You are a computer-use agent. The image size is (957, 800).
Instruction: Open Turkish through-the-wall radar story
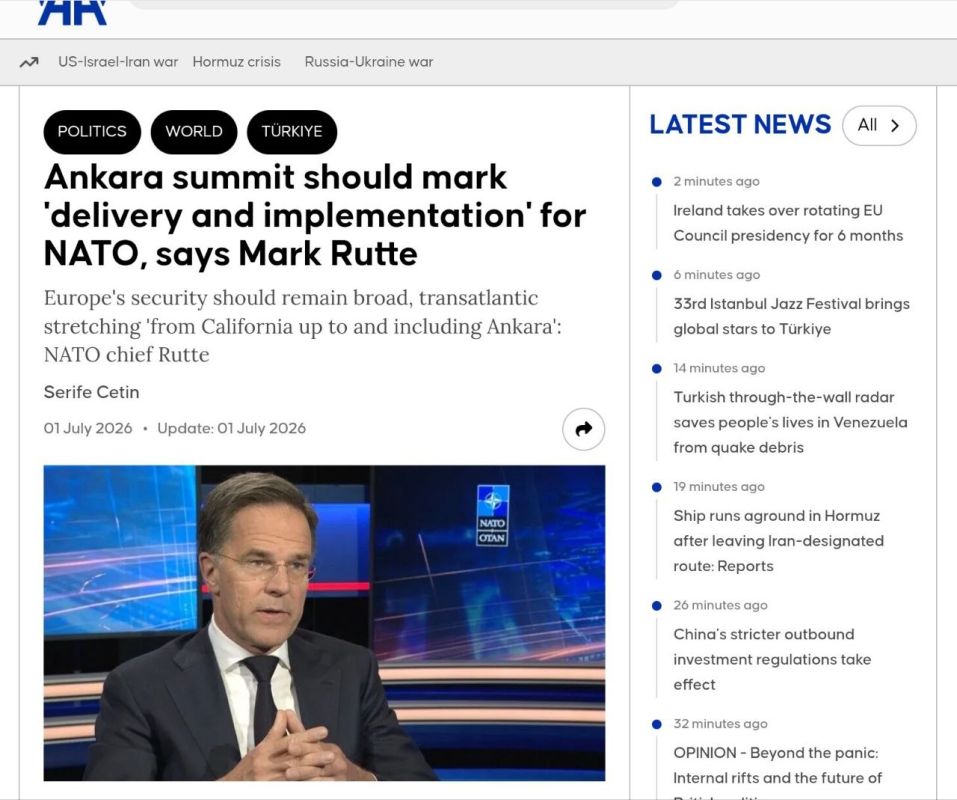(x=790, y=422)
